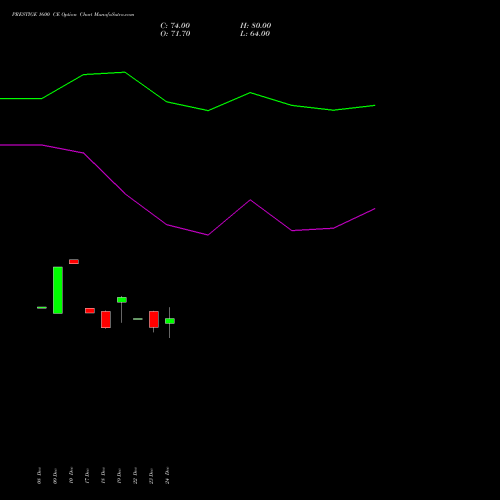Click the close value "C: 74.00"
This screenshot has width=500, height=500.
(175, 26)
